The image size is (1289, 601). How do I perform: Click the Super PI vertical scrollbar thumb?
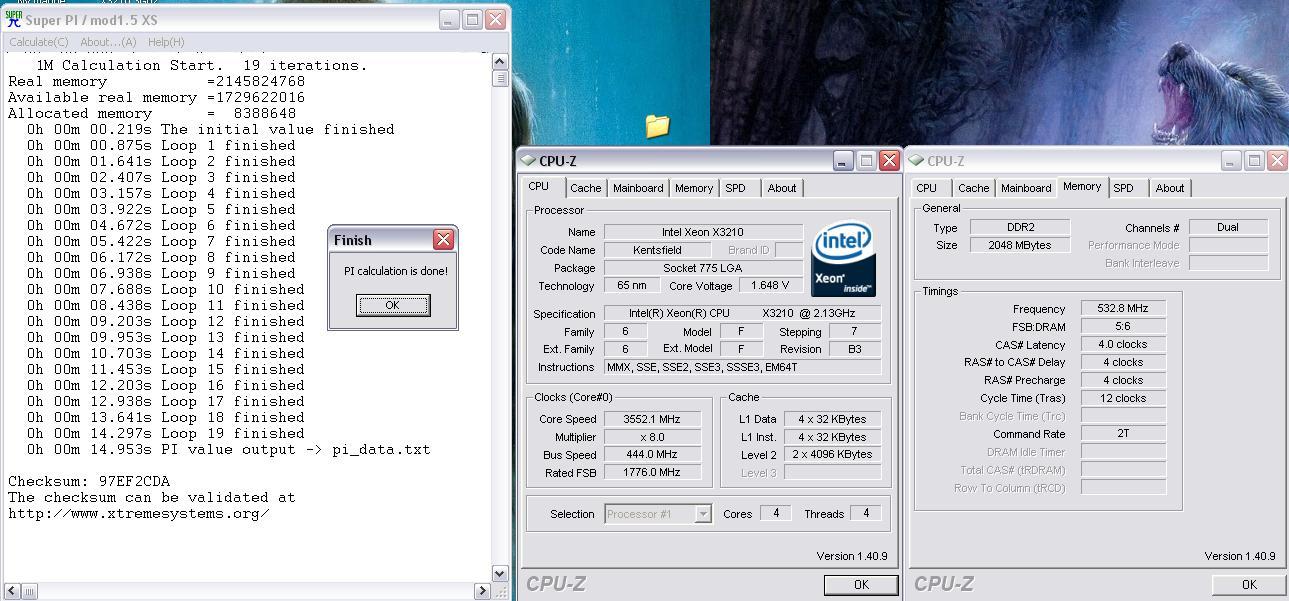click(501, 78)
